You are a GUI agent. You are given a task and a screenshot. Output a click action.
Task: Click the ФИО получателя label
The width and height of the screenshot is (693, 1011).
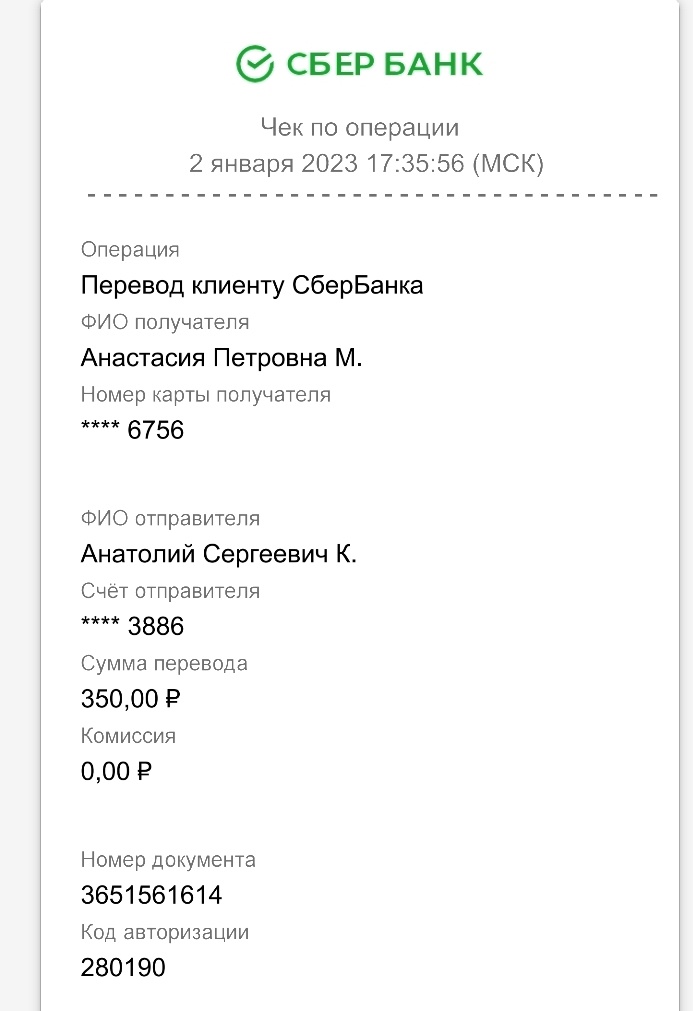(165, 322)
